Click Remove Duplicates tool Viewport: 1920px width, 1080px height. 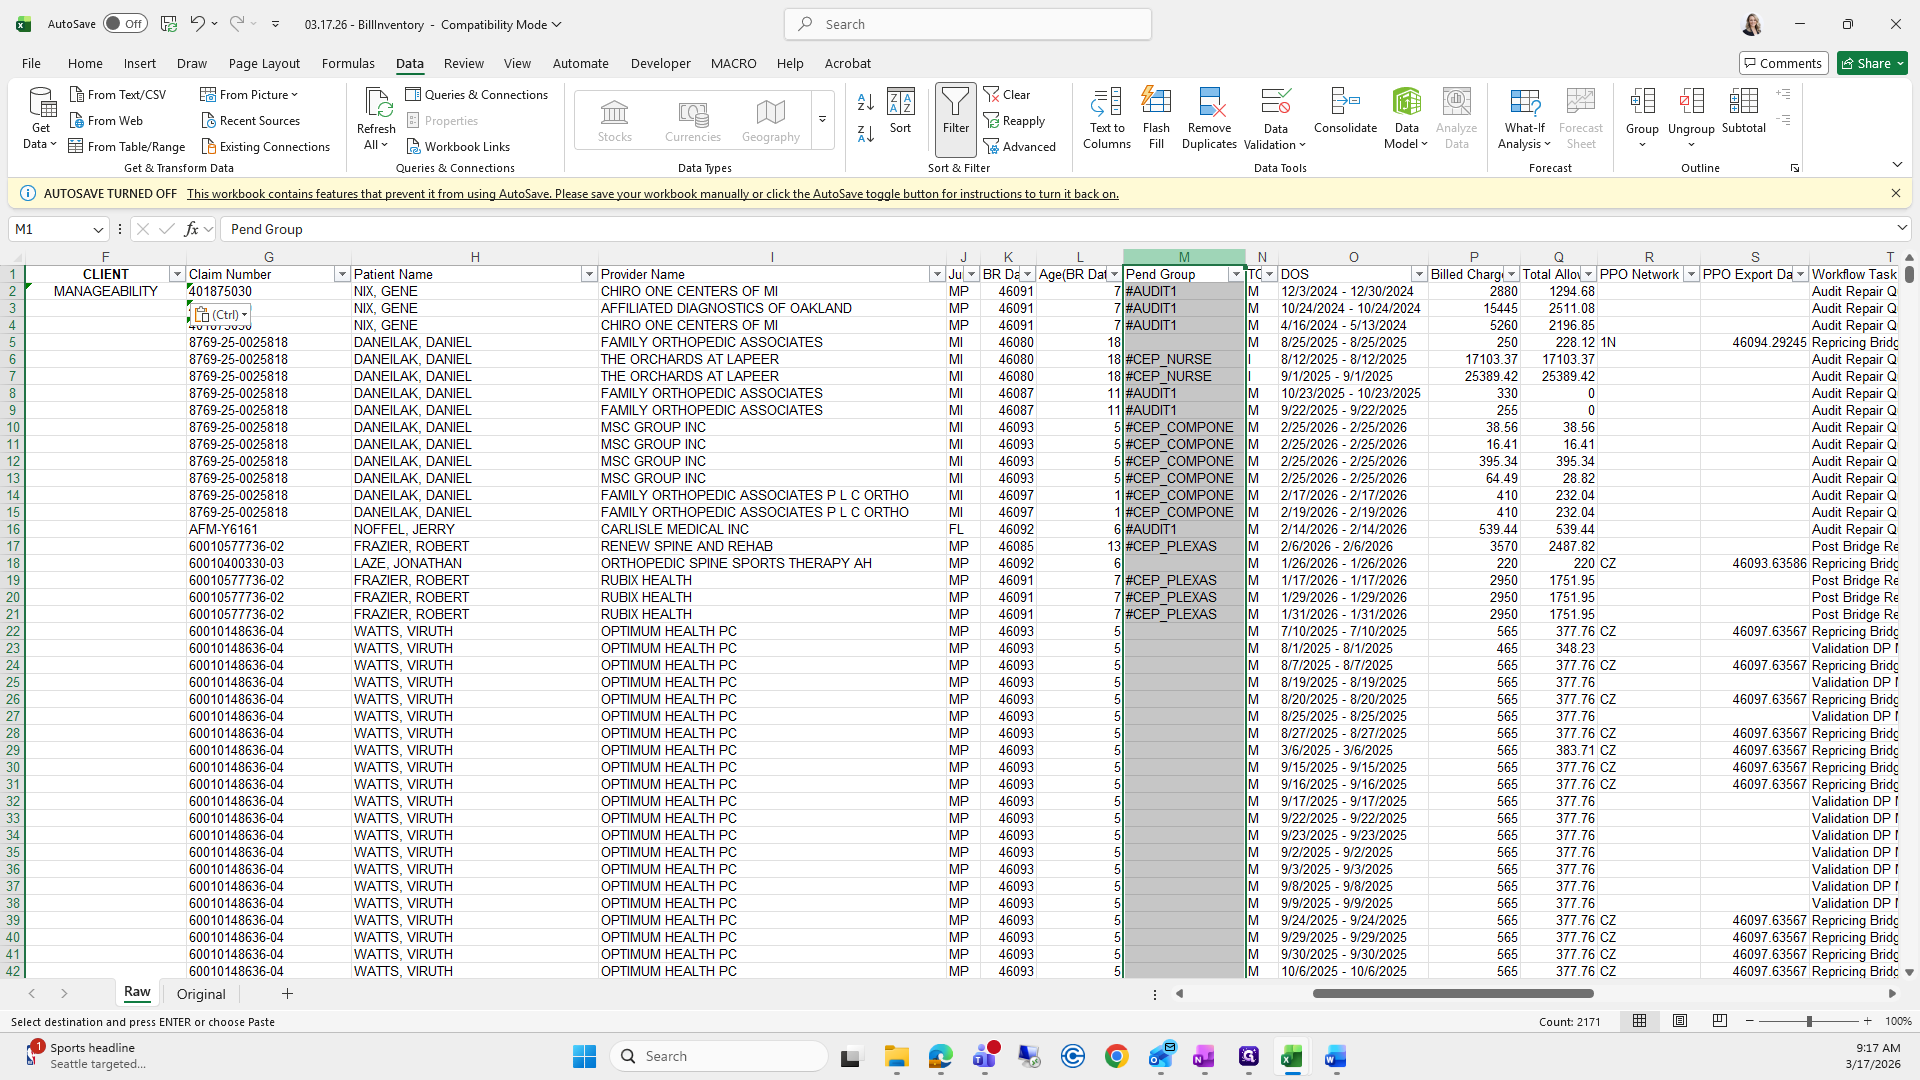[1209, 118]
